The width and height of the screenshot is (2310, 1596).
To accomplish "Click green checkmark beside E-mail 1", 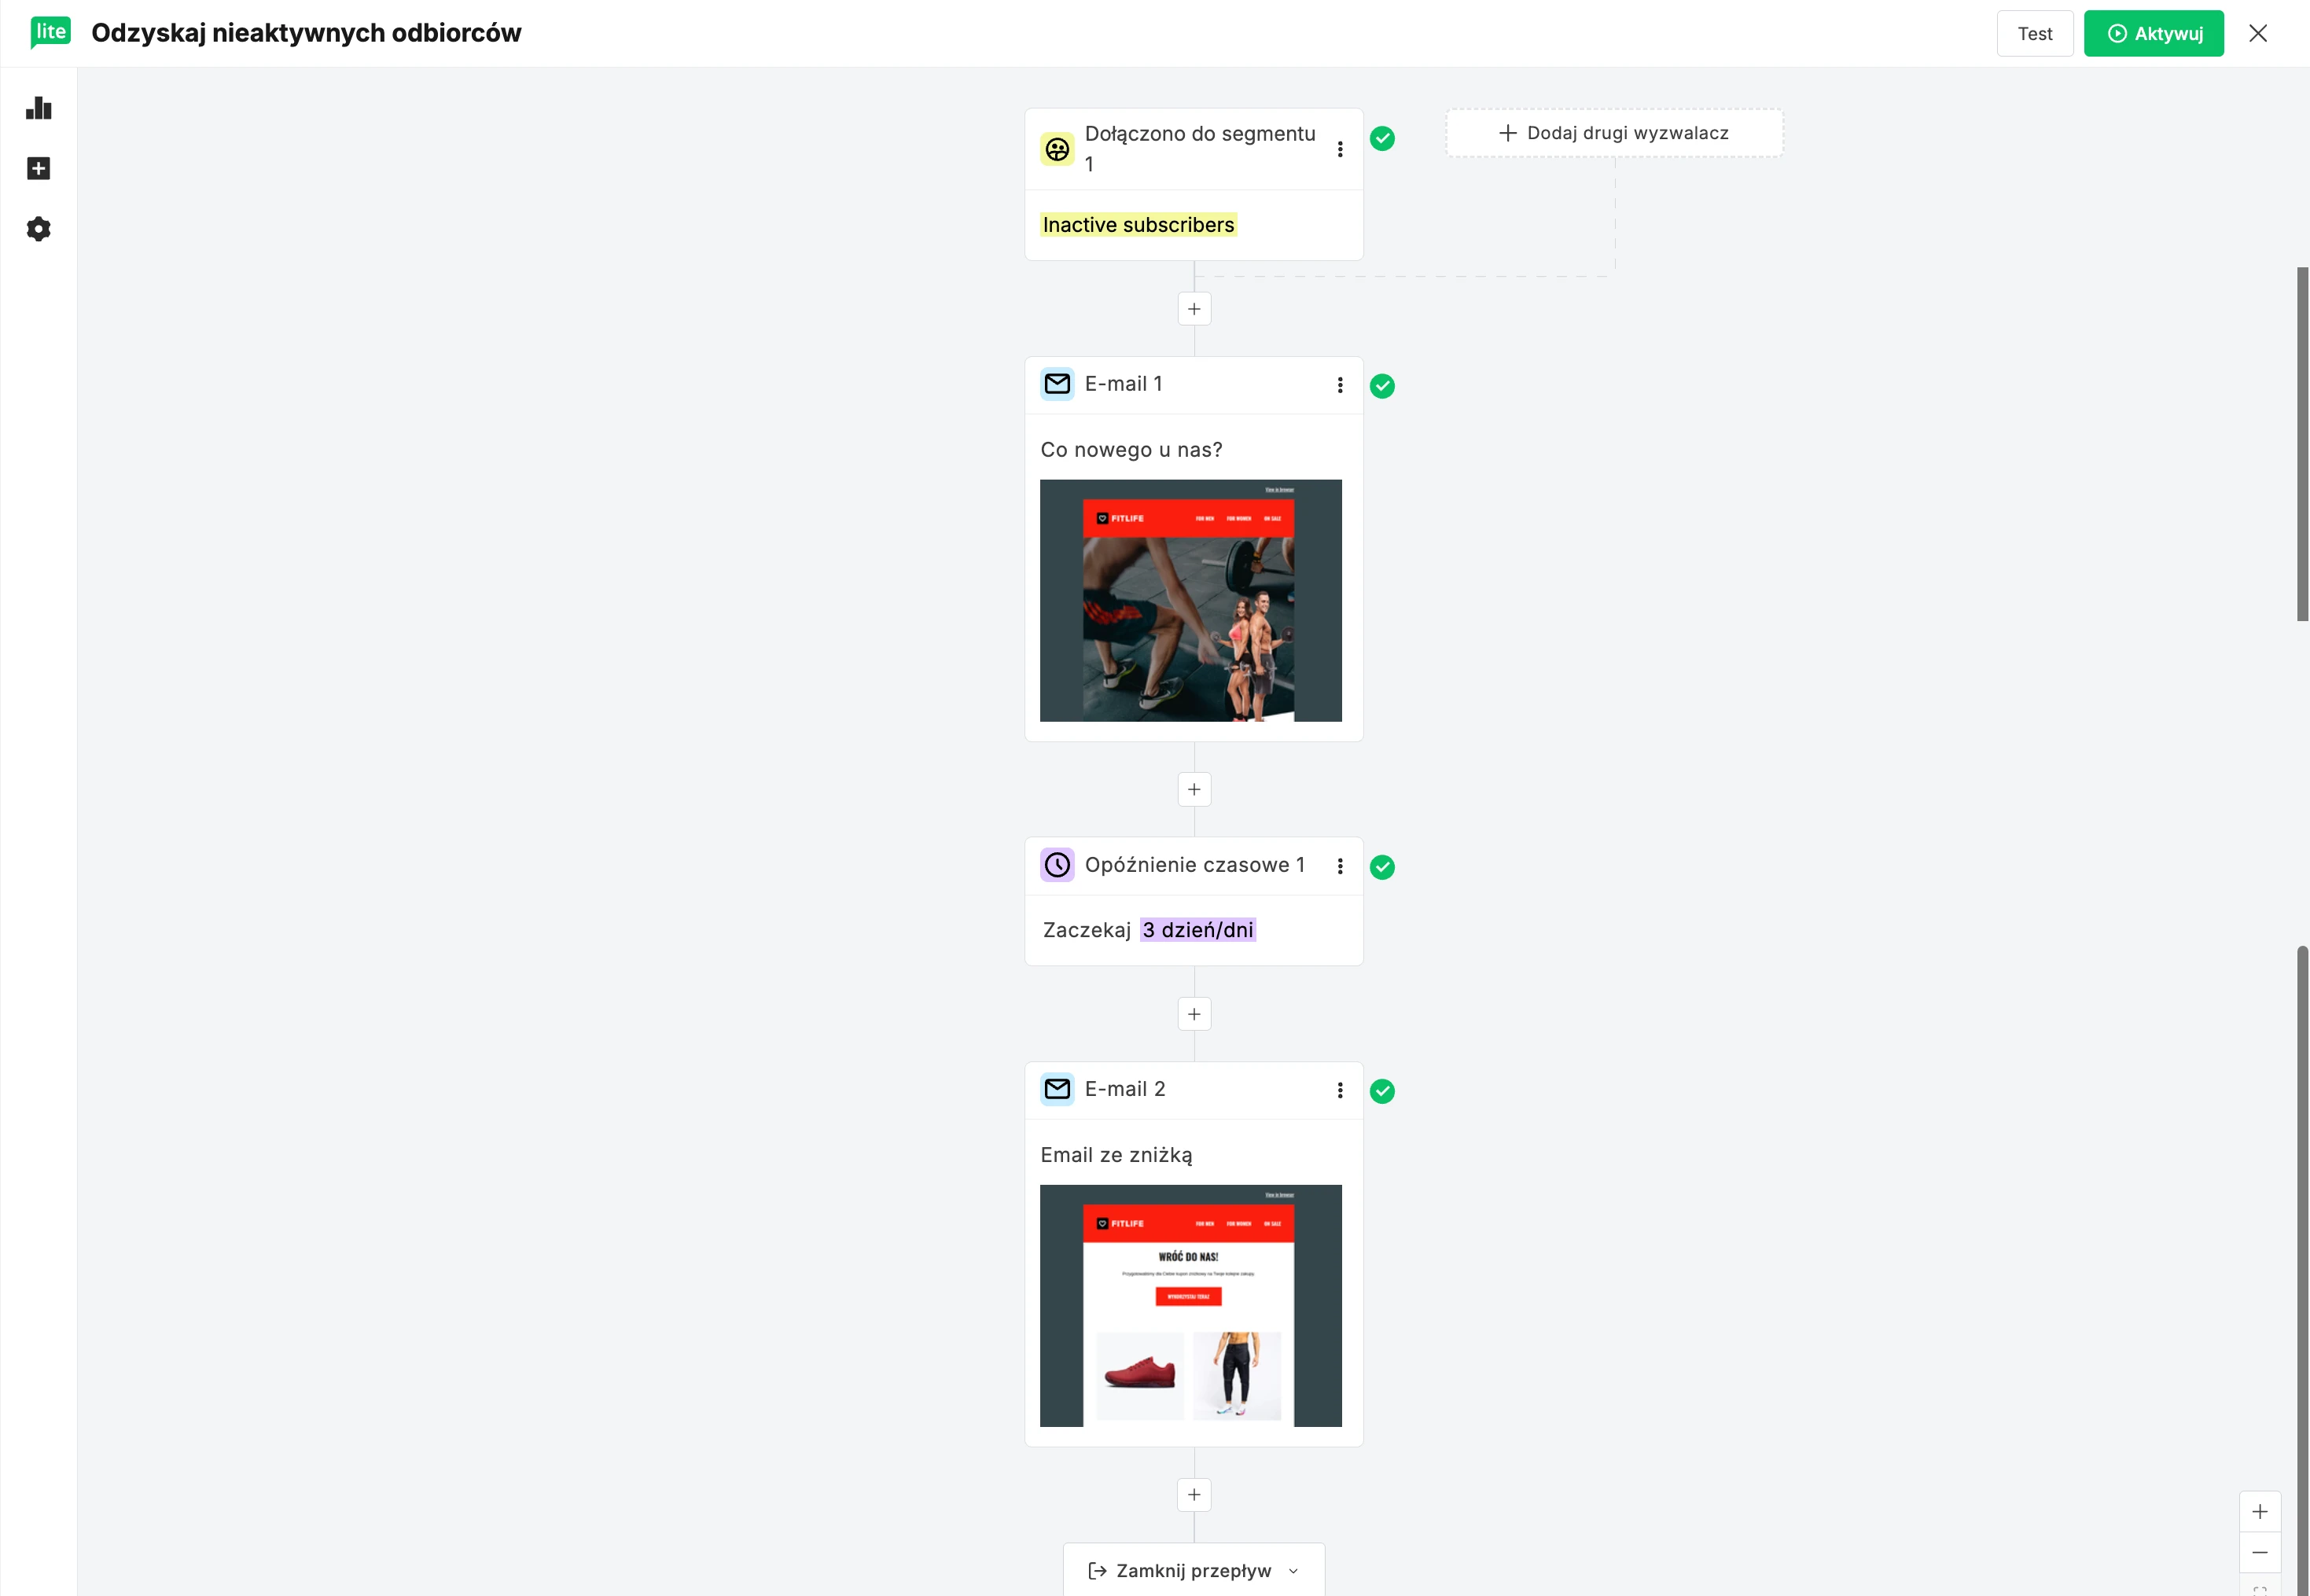I will [x=1382, y=386].
